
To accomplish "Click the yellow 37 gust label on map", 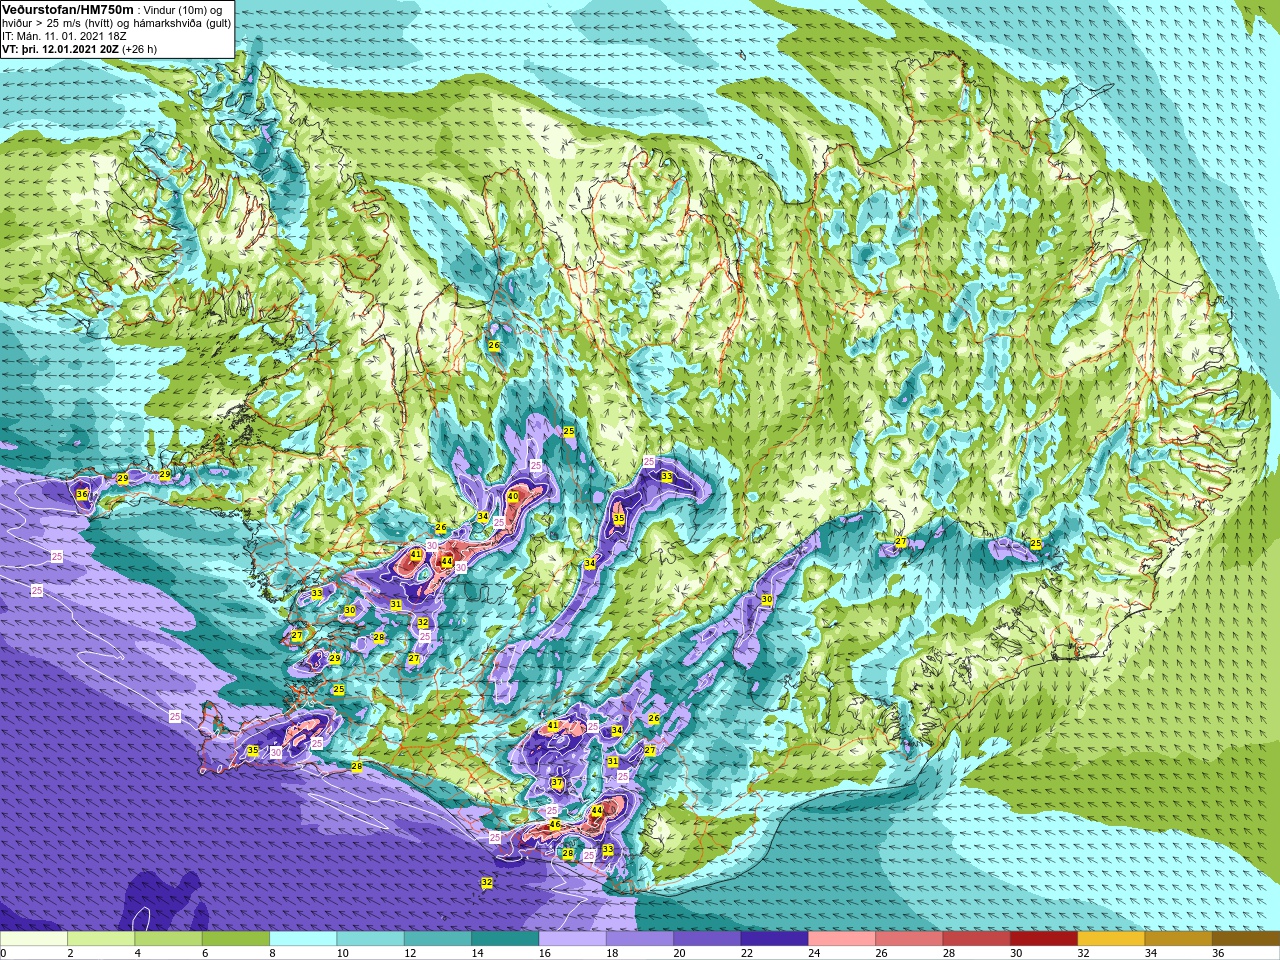I will 557,783.
